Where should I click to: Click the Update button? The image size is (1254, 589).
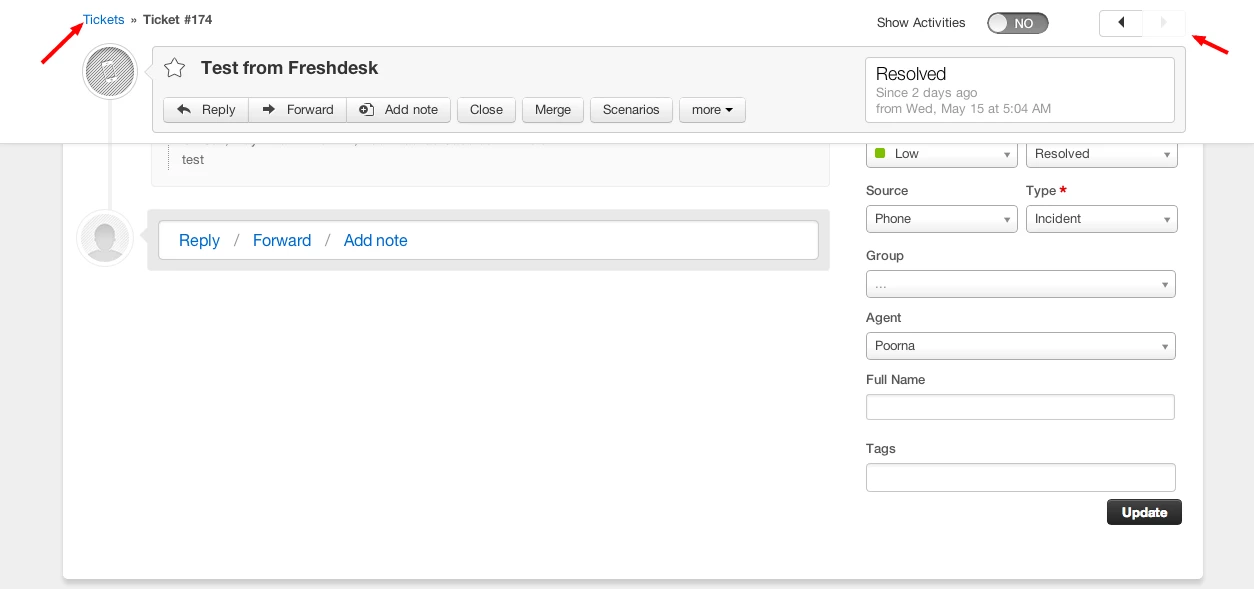(1144, 512)
